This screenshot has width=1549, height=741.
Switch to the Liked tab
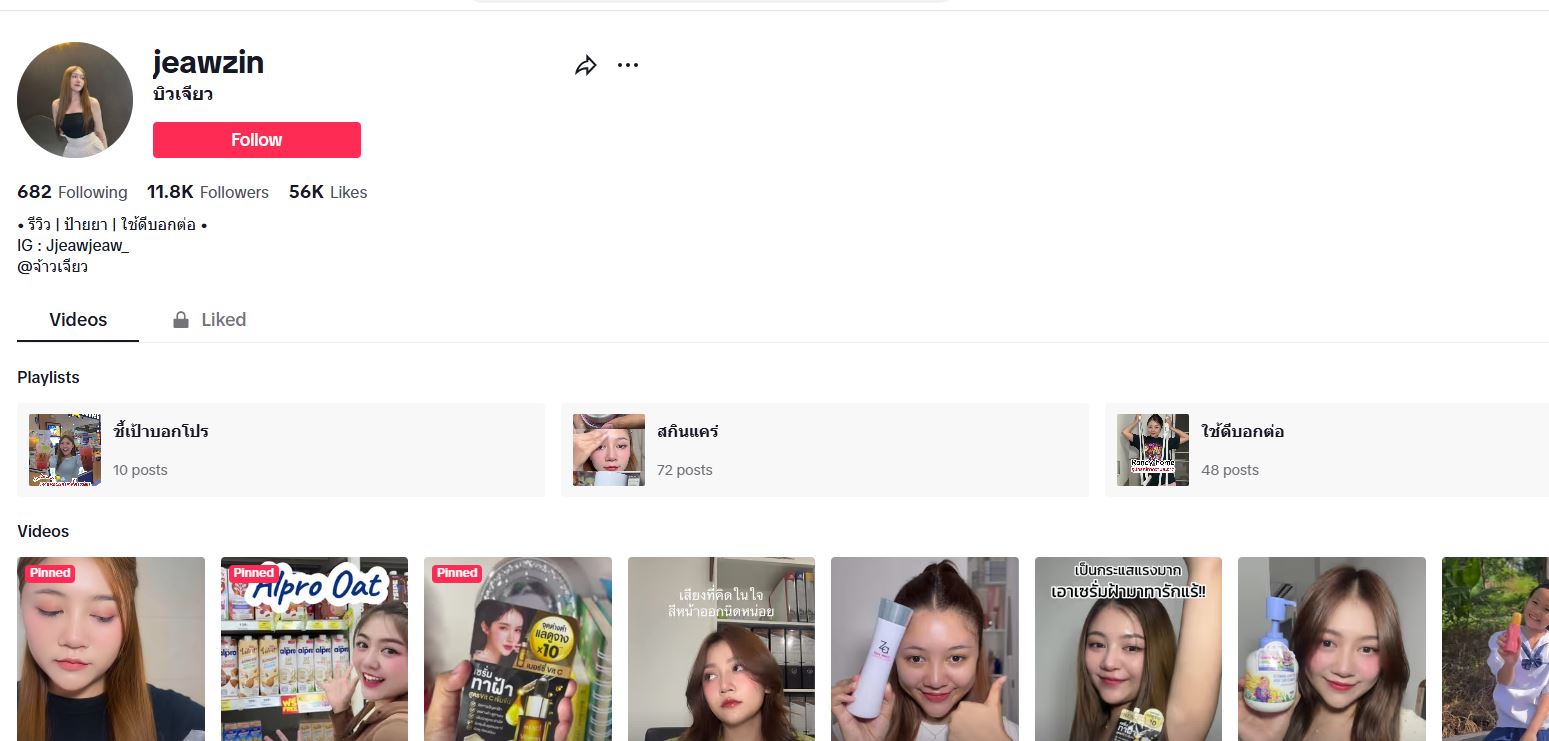click(x=209, y=320)
